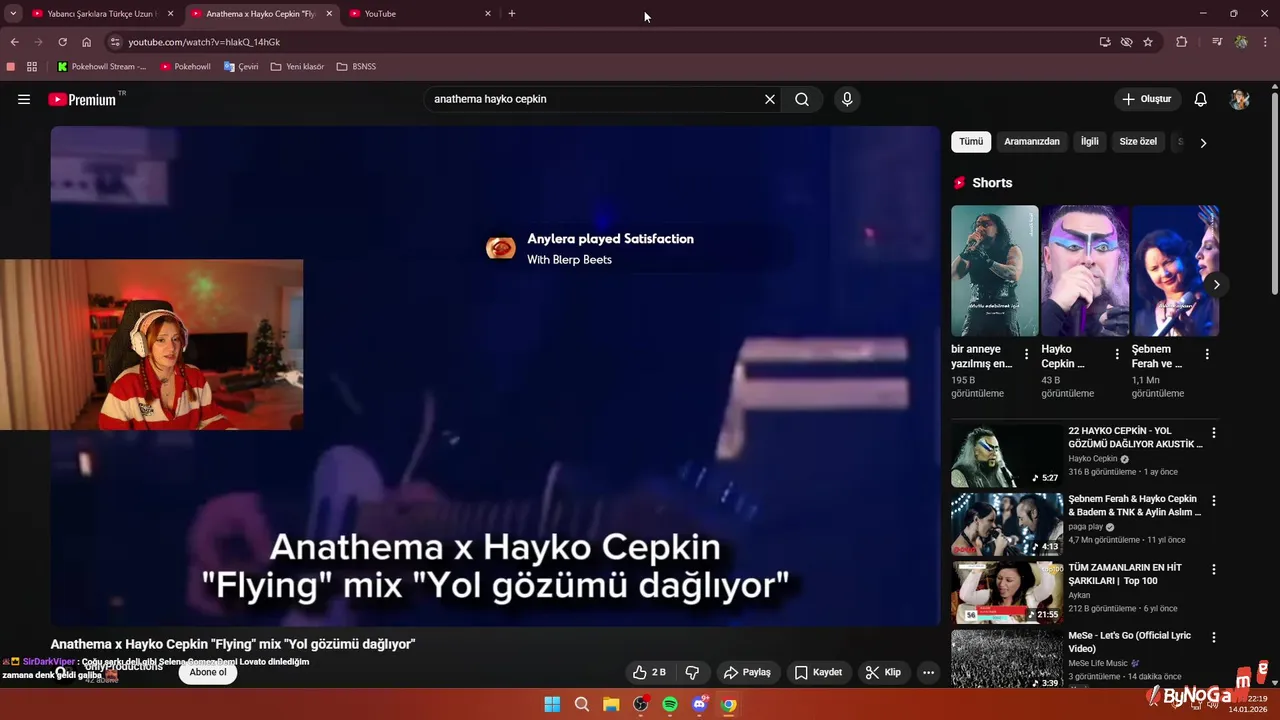The height and width of the screenshot is (720, 1280).
Task: Subscribe with the Abone ol button
Action: [208, 672]
